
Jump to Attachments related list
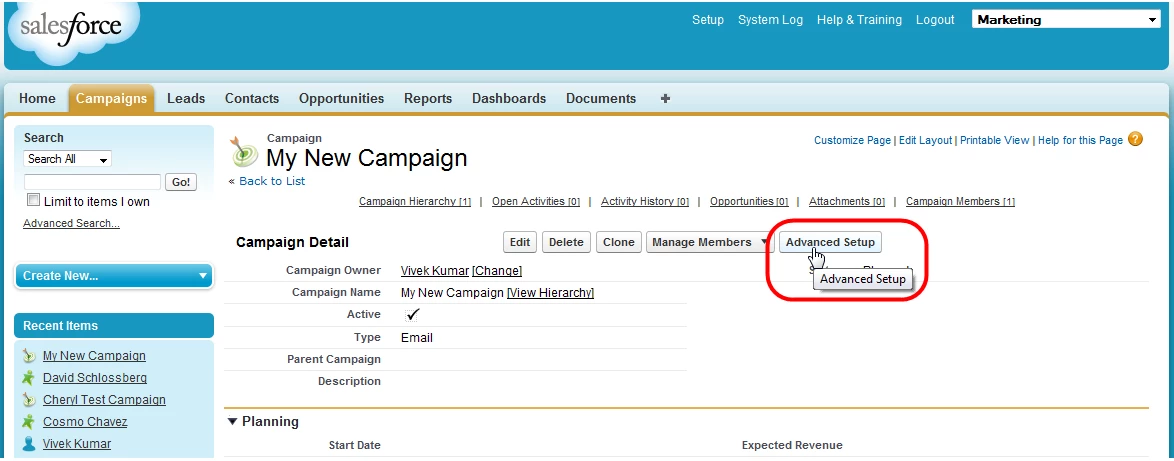tap(847, 201)
